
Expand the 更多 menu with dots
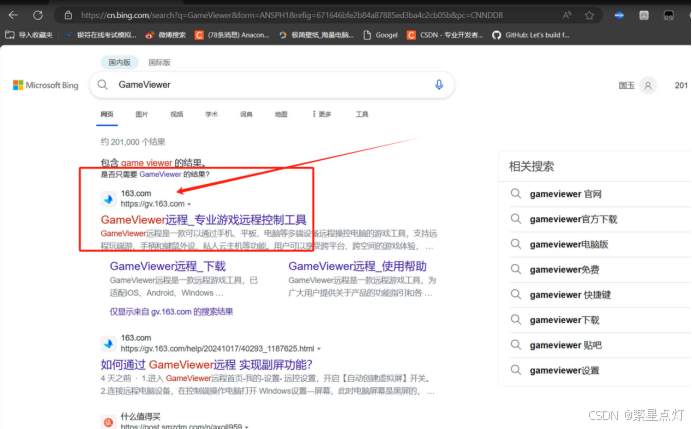pyautogui.click(x=322, y=114)
